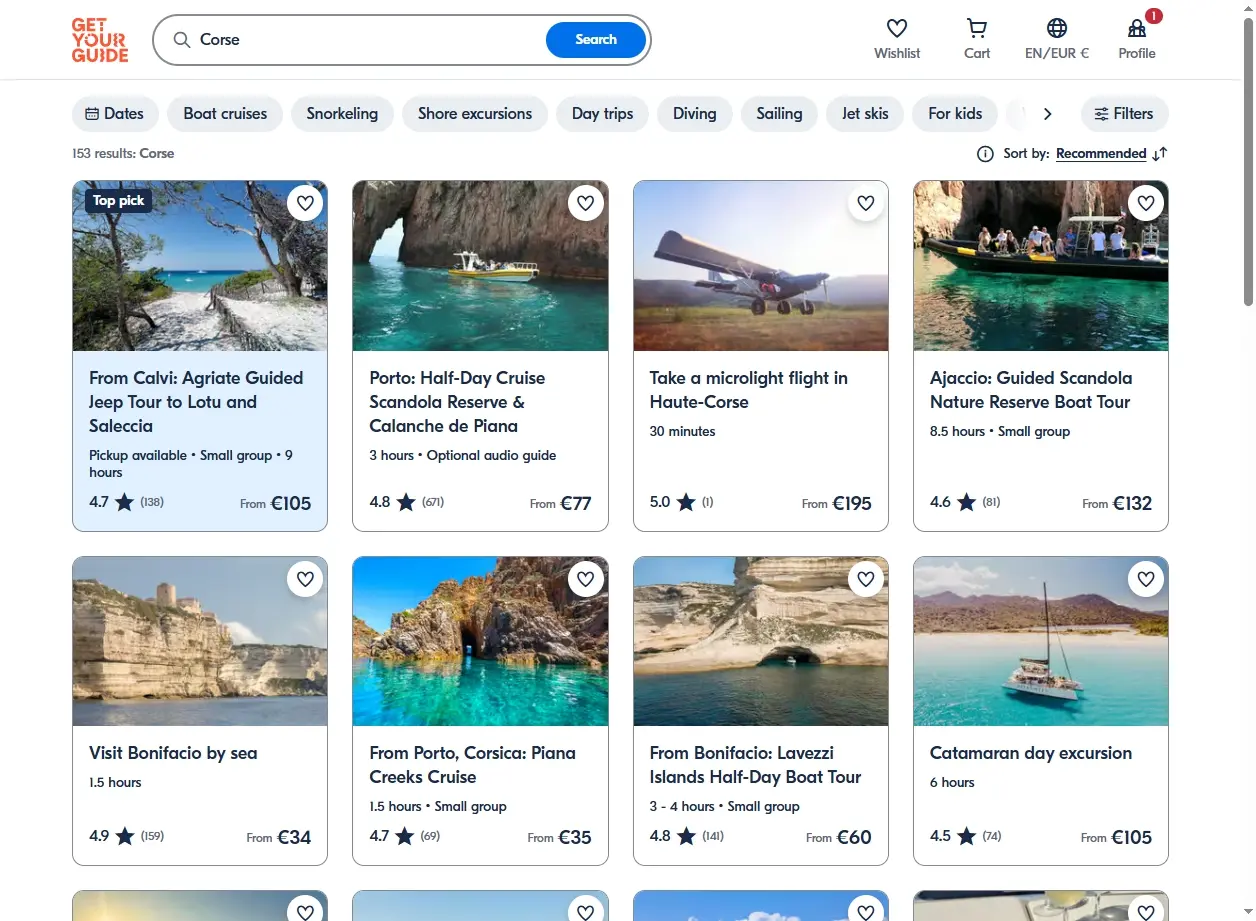Wishlist the Visit Bonifacio by sea heart
1256x921 pixels.
(305, 579)
